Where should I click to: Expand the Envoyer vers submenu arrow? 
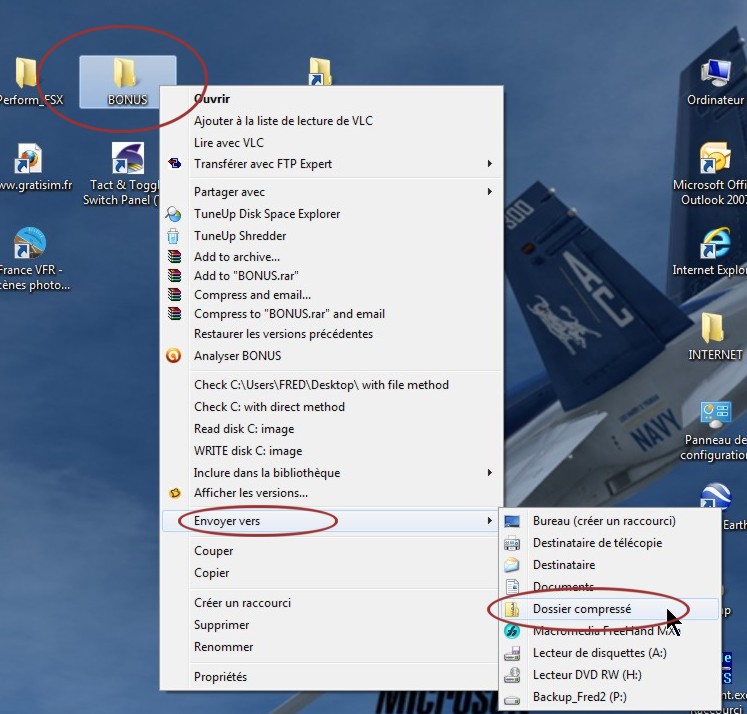[489, 521]
